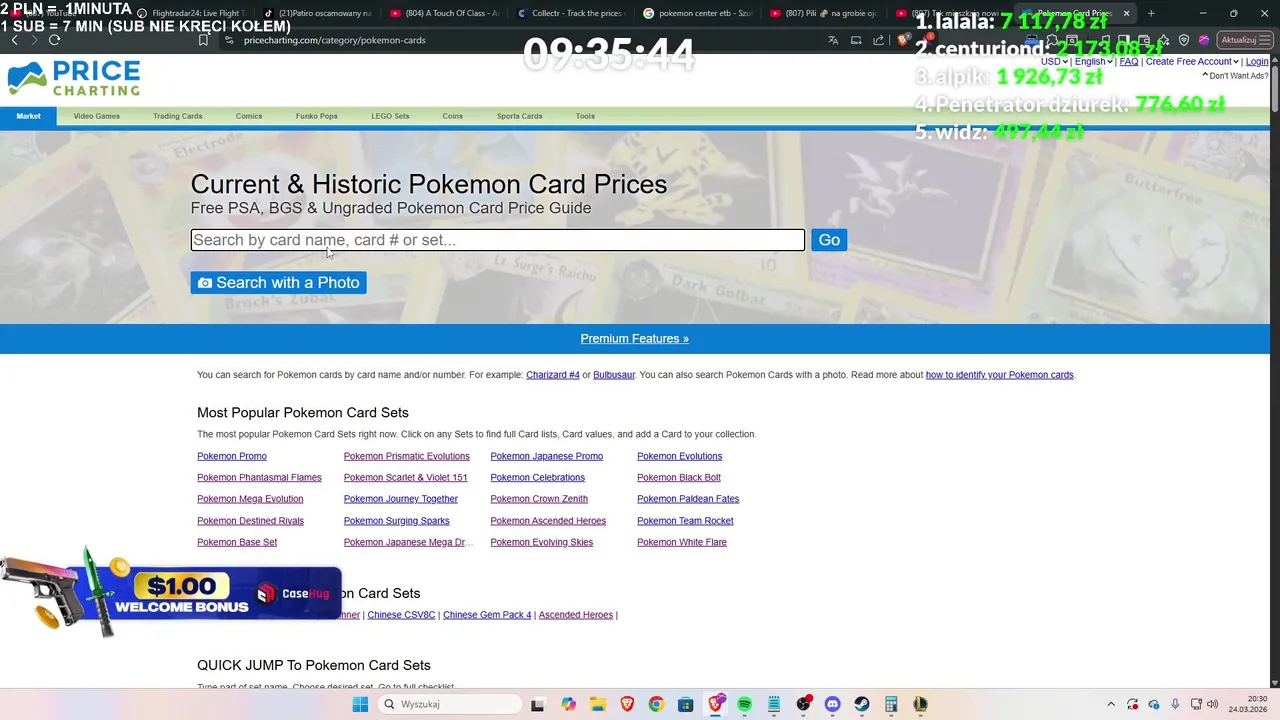
Task: Focus the card name search field
Action: (x=498, y=240)
